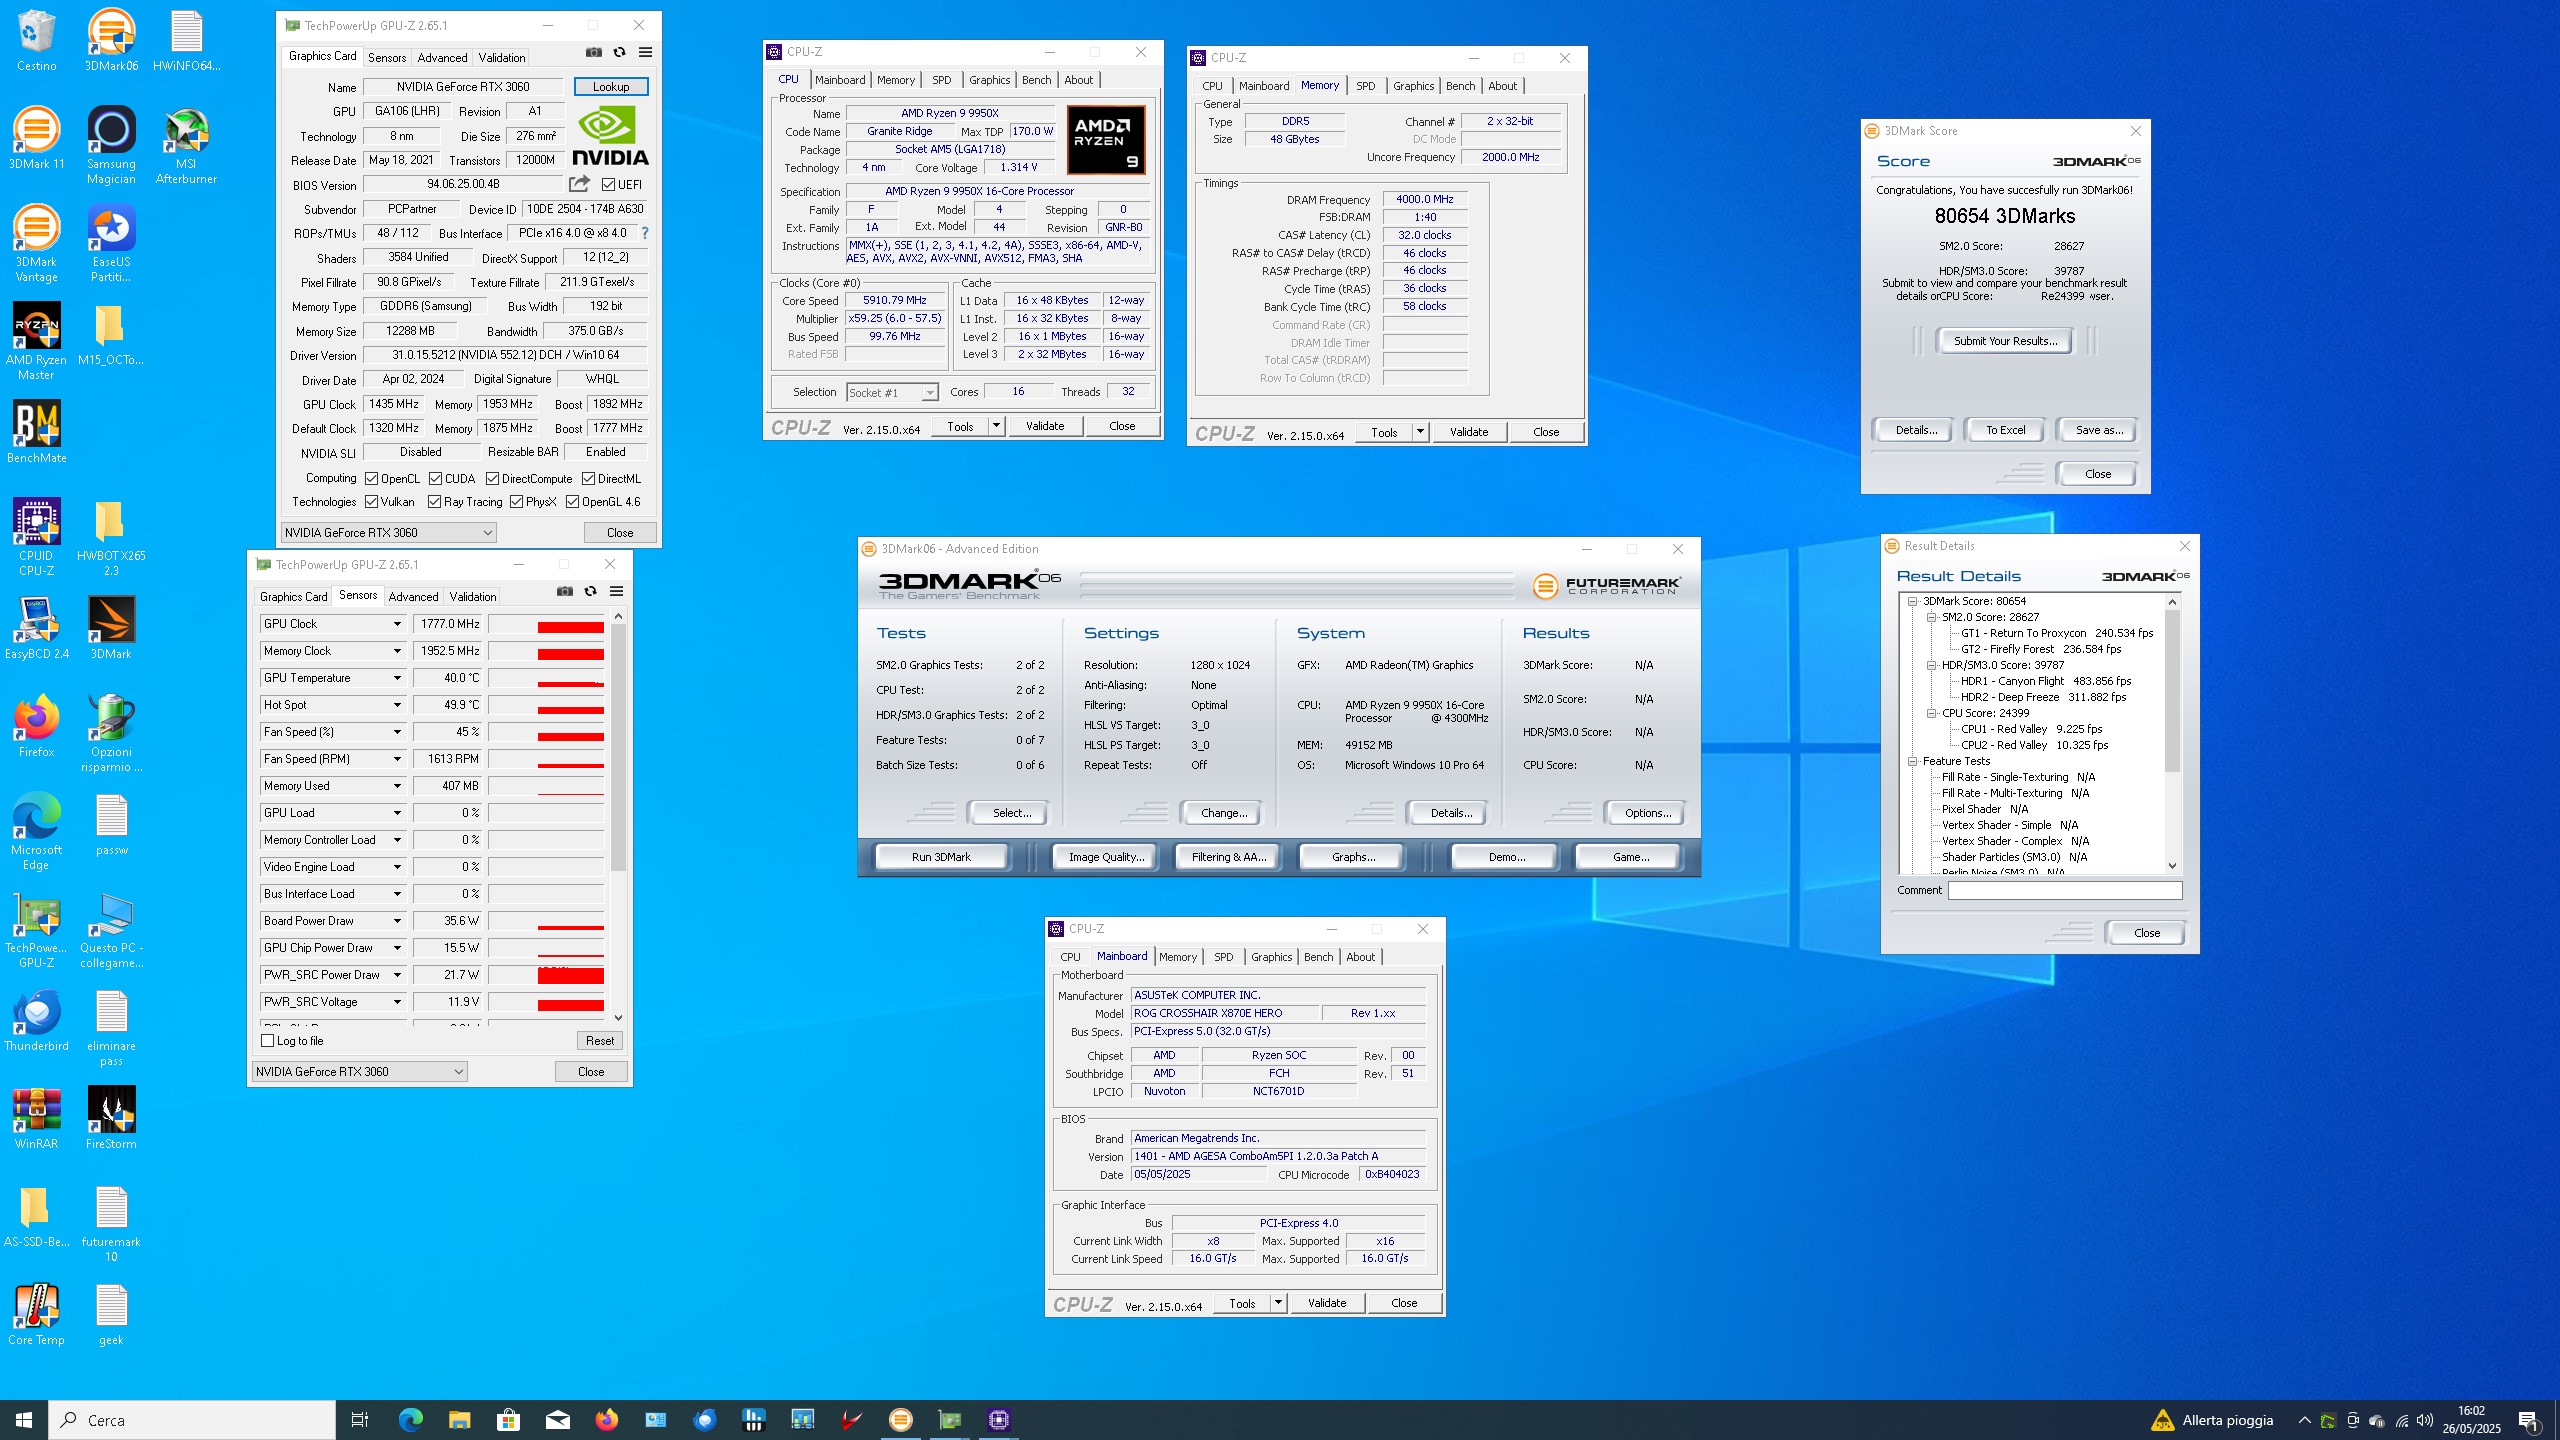Click Comment input field in Result Details
The image size is (2560, 1440).
pos(2065,890)
